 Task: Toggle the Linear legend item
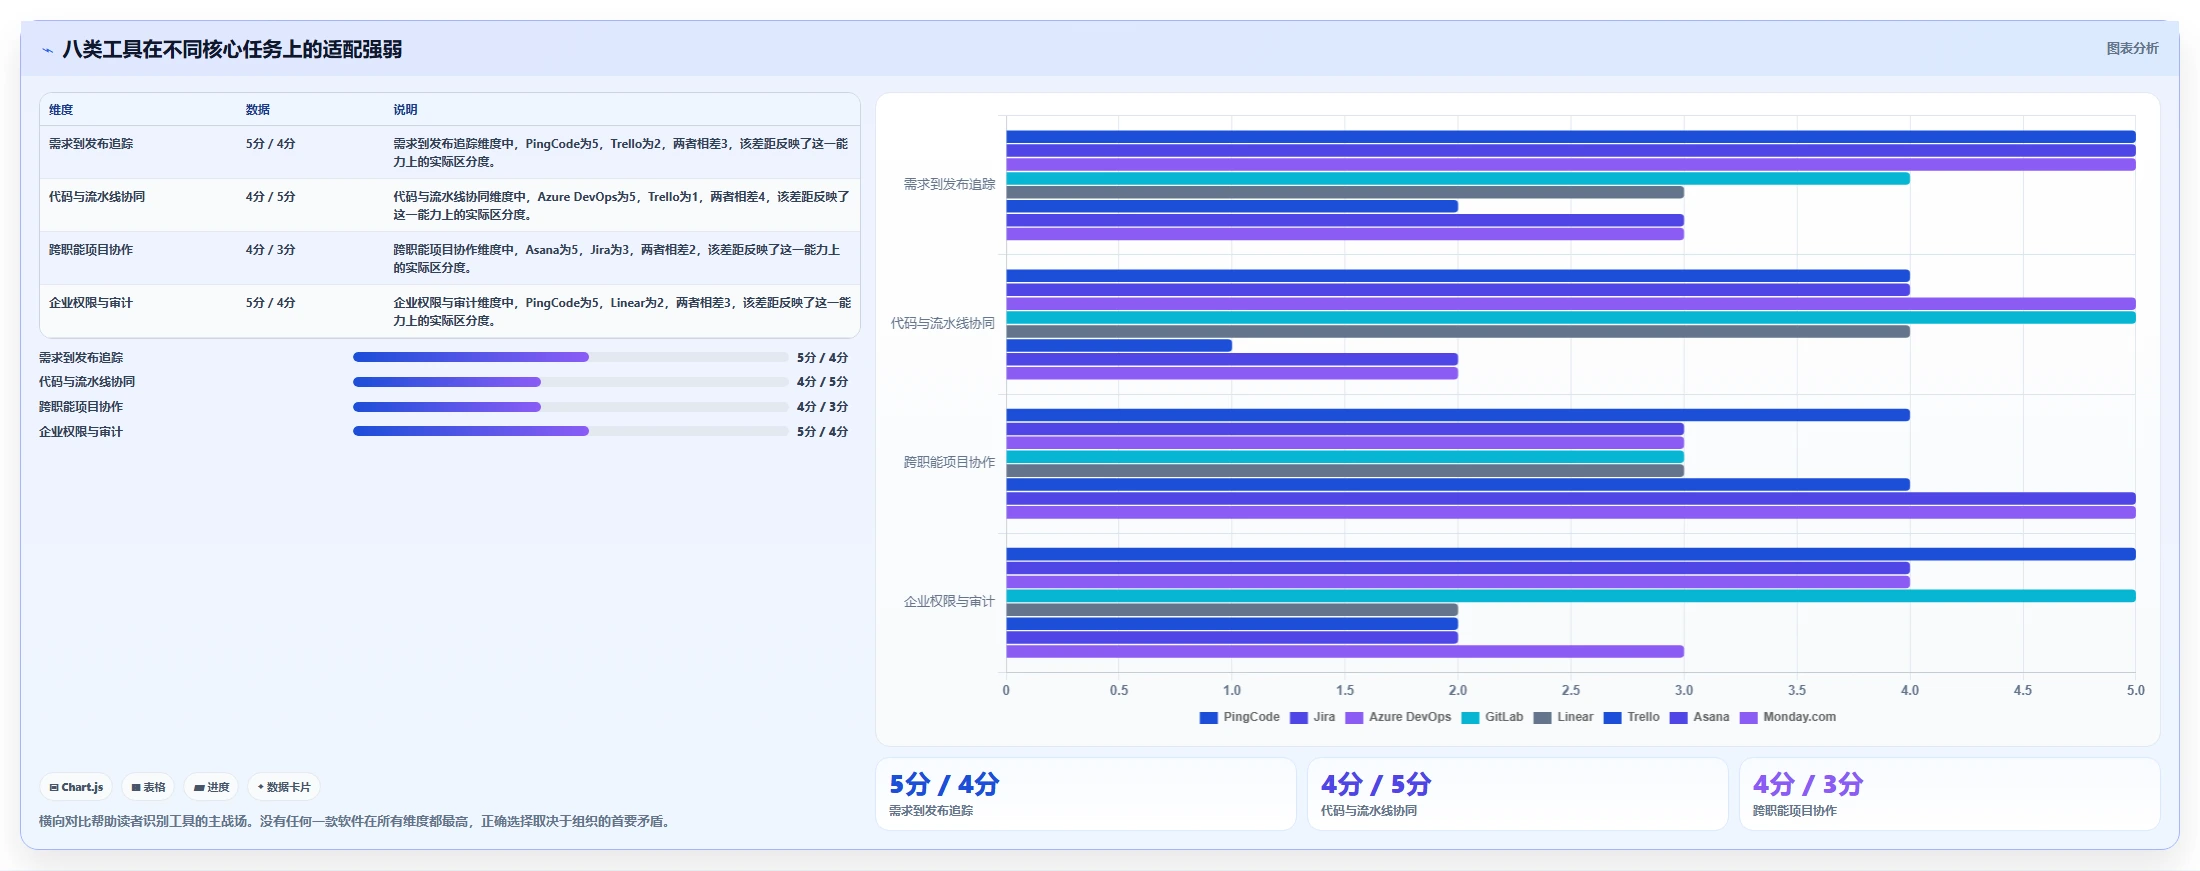1563,717
